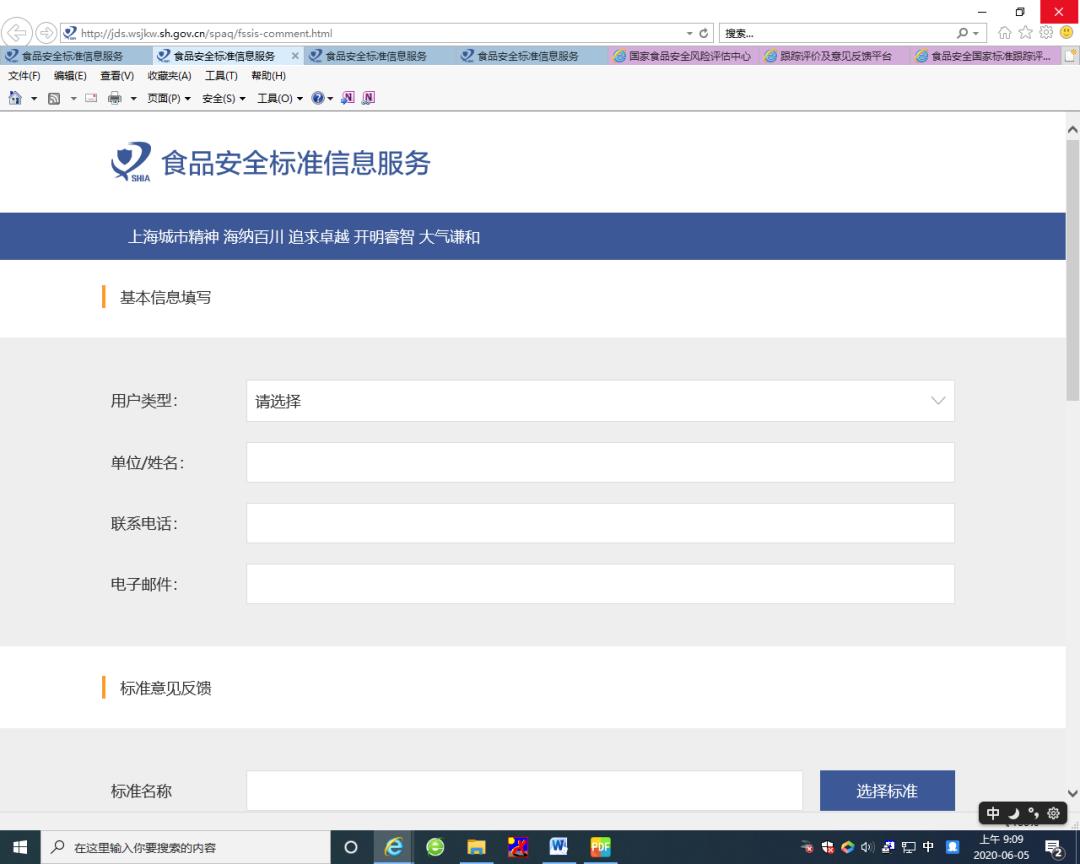Toggle the IME moon icon on floating bar
Screen dimensions: 1080x864
1013,813
